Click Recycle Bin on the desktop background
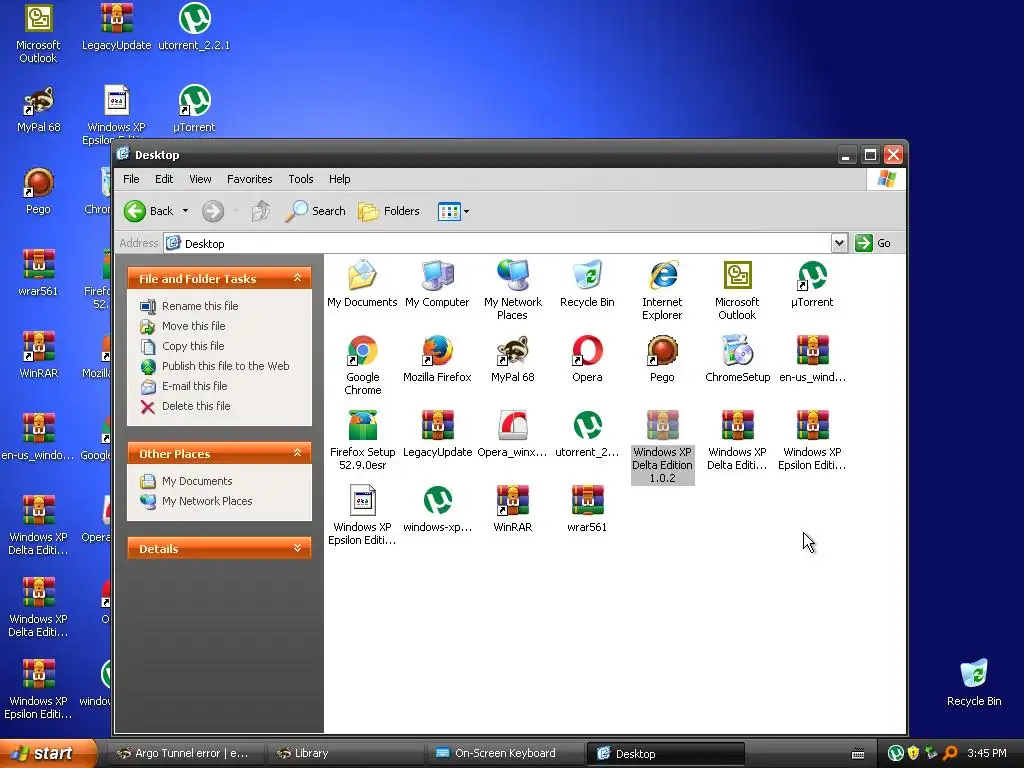Image resolution: width=1024 pixels, height=768 pixels. pyautogui.click(x=974, y=682)
